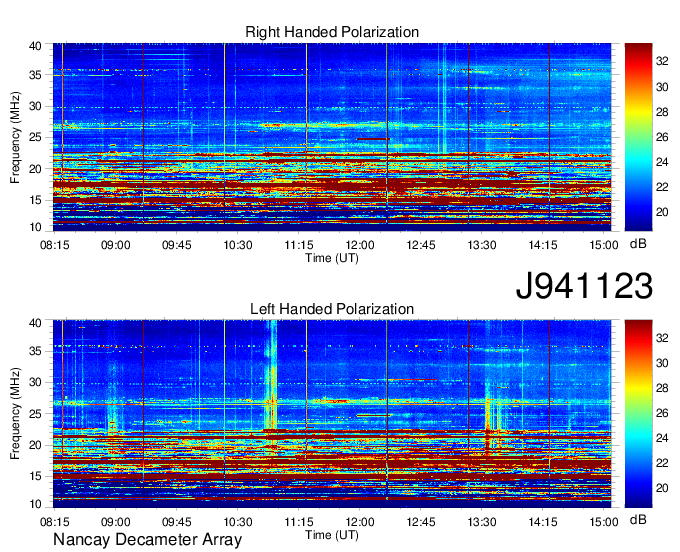680x552 pixels.
Task: Click the "dB" label beside the Left Handed colorbar
Action: pos(638,519)
